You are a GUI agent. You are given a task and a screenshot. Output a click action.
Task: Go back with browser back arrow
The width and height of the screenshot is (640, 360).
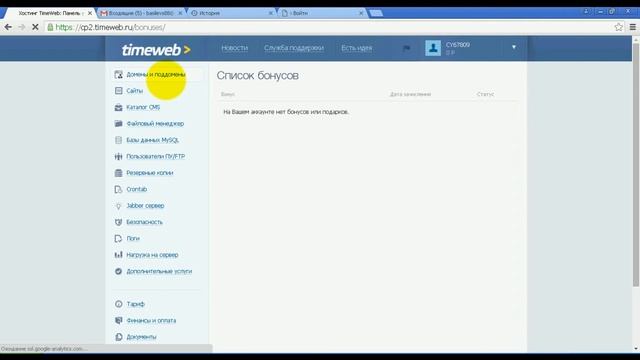tap(8, 27)
